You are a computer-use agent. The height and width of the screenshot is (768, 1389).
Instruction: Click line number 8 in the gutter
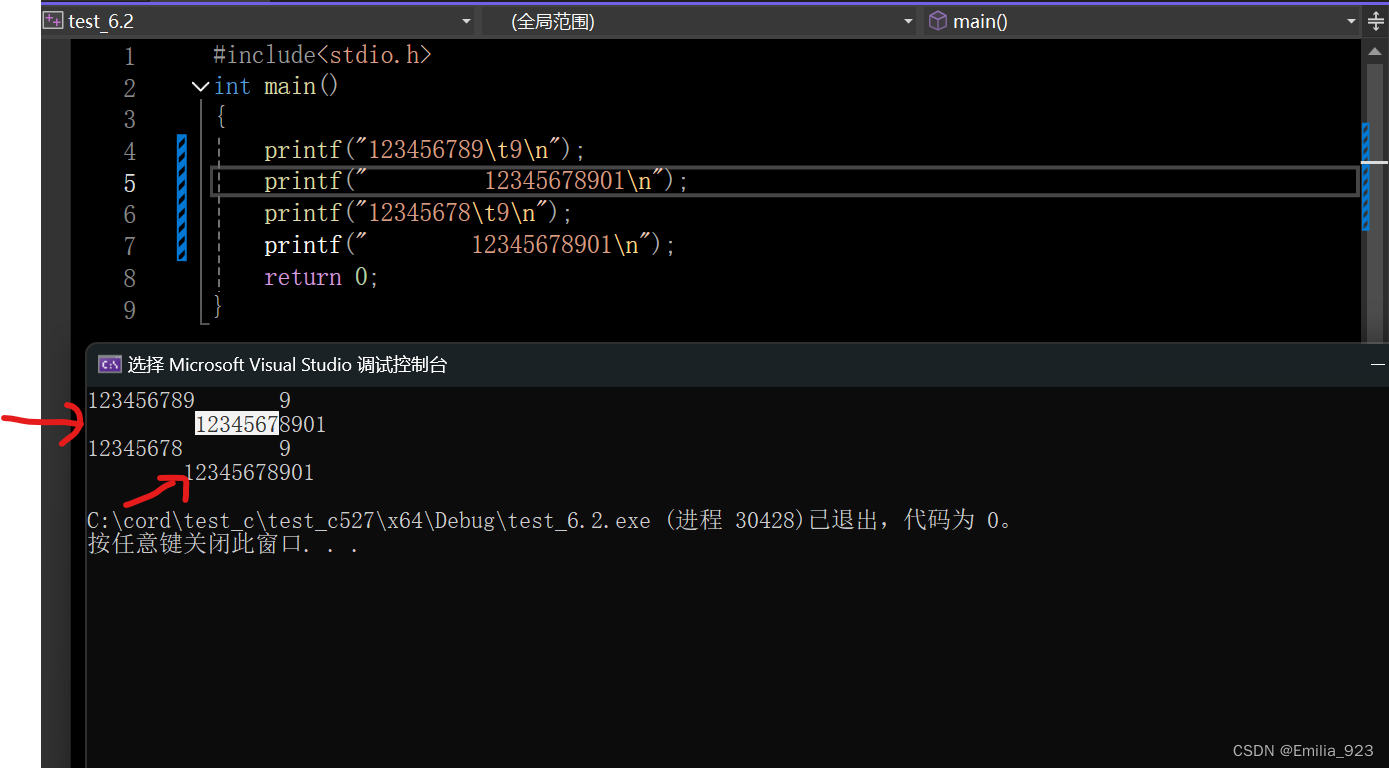pyautogui.click(x=129, y=279)
